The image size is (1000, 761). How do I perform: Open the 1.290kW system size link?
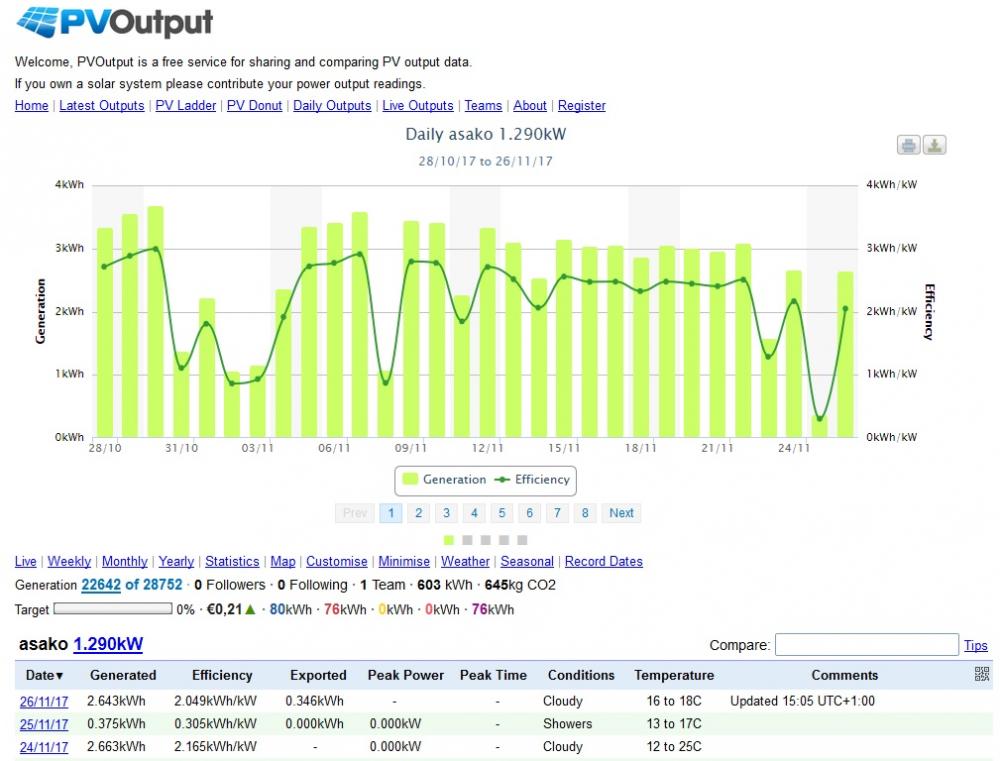[x=108, y=644]
